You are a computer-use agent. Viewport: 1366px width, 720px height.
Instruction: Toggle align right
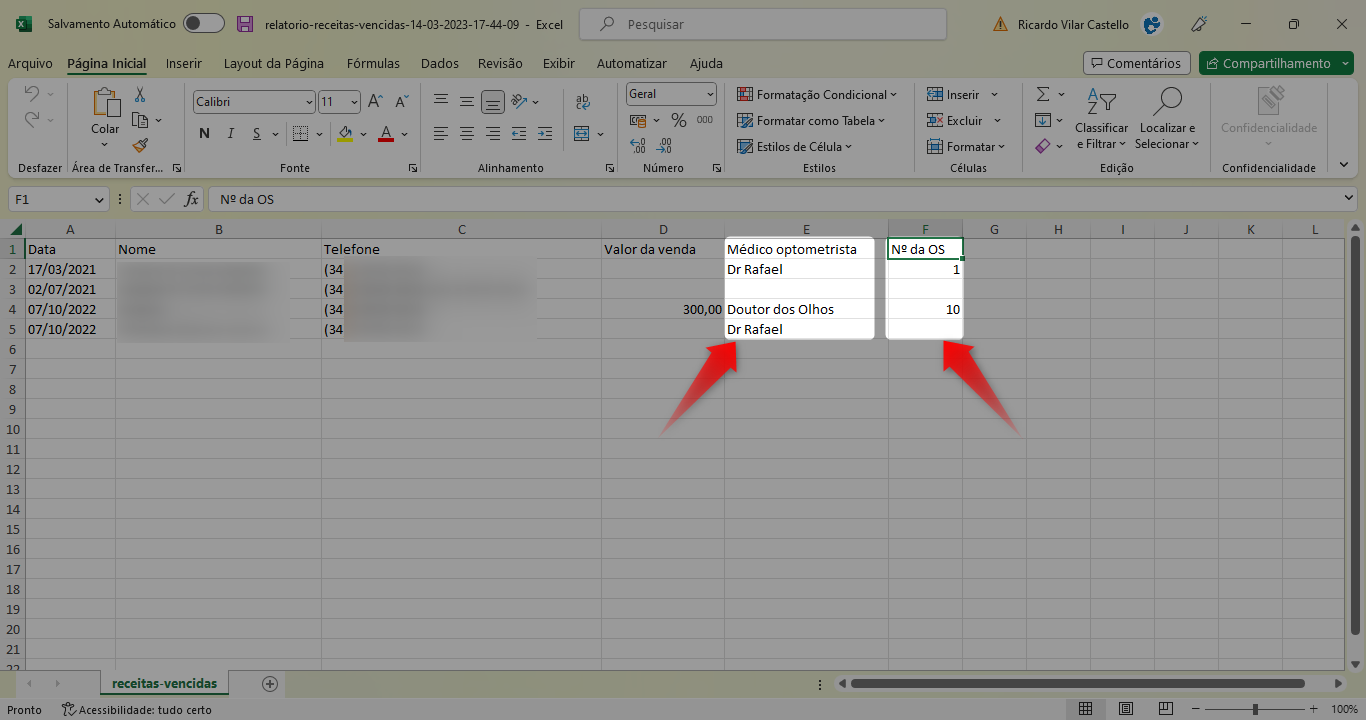coord(492,134)
